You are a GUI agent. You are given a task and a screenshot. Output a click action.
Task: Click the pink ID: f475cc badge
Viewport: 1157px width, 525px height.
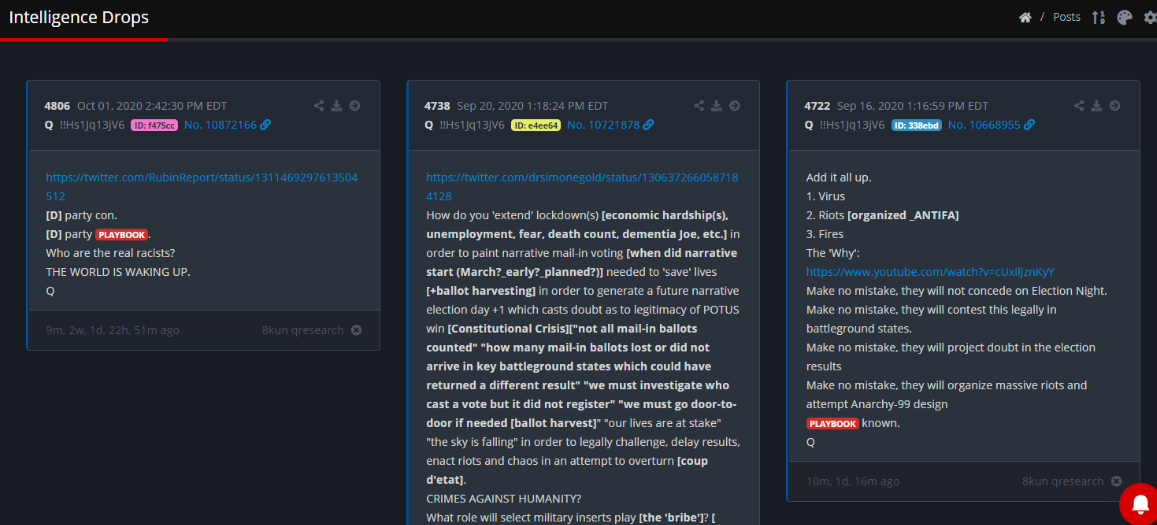tap(154, 126)
